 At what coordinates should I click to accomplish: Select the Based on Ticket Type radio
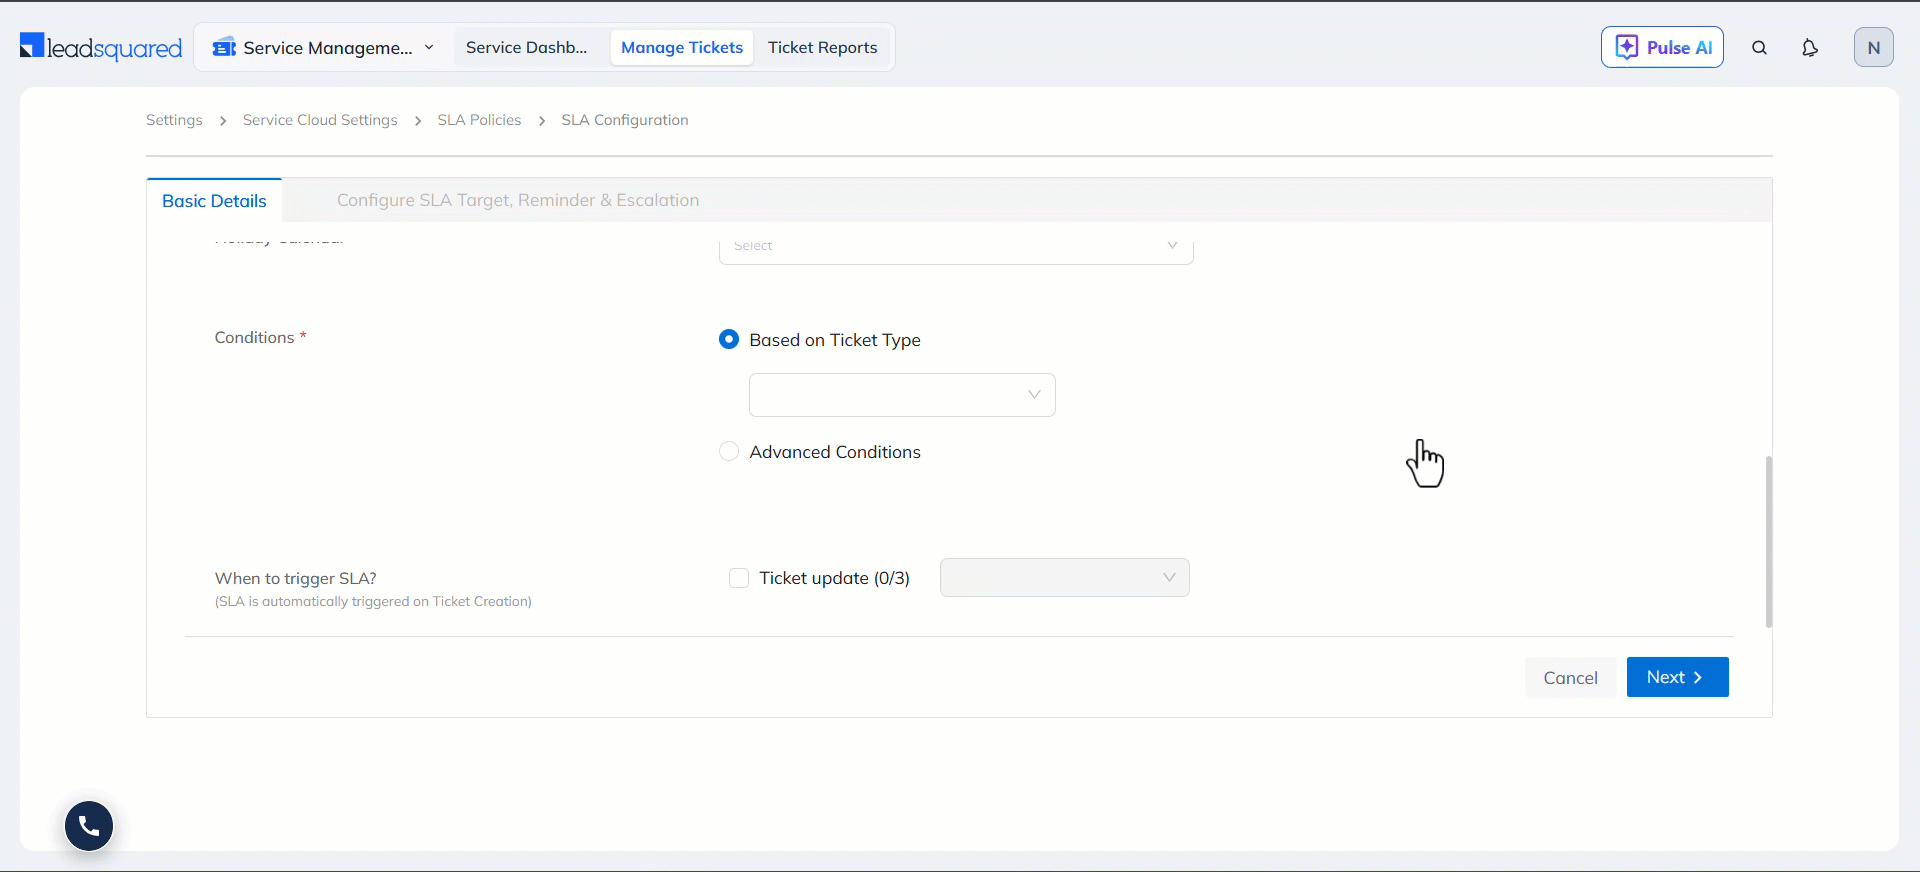(x=729, y=339)
